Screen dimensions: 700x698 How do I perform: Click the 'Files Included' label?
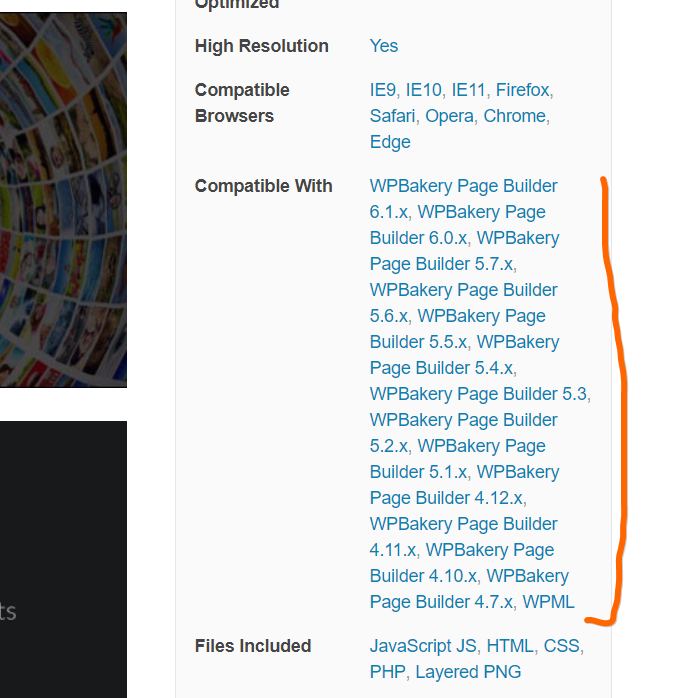[x=253, y=646]
